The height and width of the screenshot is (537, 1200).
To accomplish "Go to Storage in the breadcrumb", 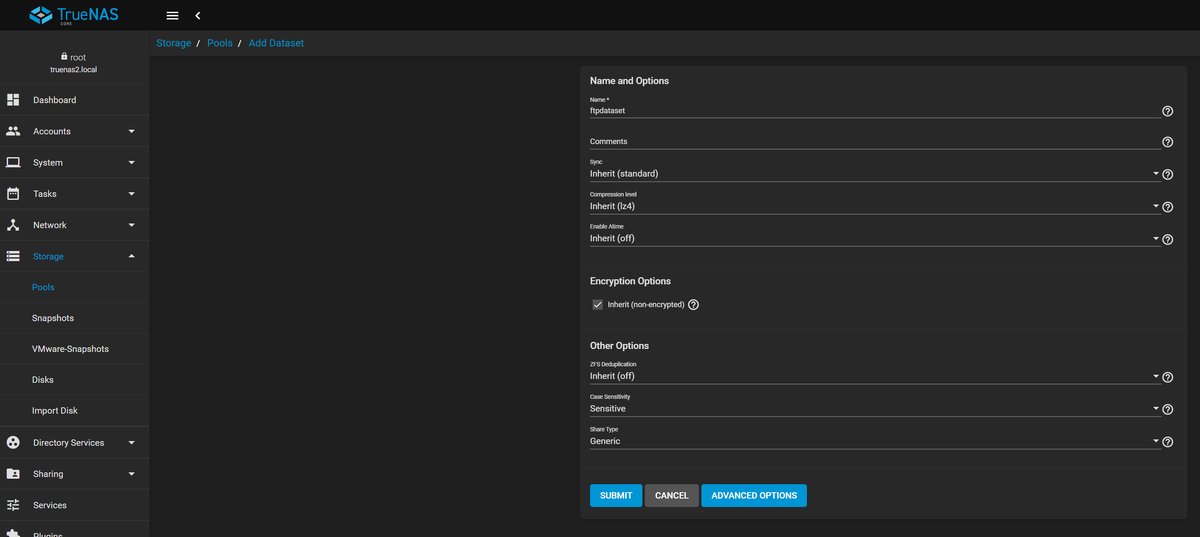I will (x=173, y=43).
